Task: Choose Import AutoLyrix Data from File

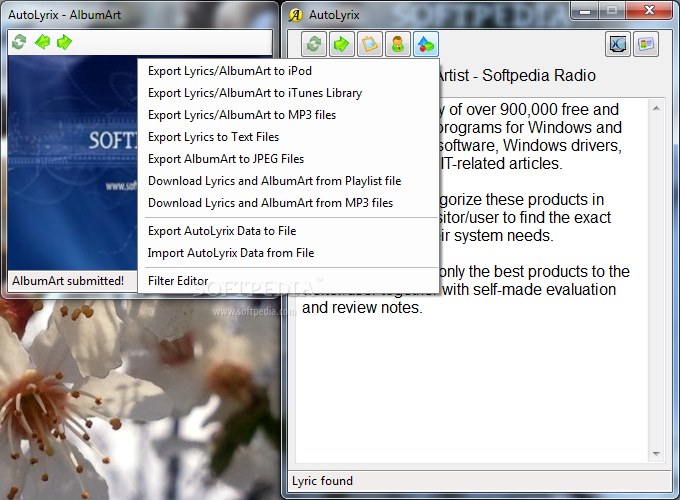Action: pos(288,253)
